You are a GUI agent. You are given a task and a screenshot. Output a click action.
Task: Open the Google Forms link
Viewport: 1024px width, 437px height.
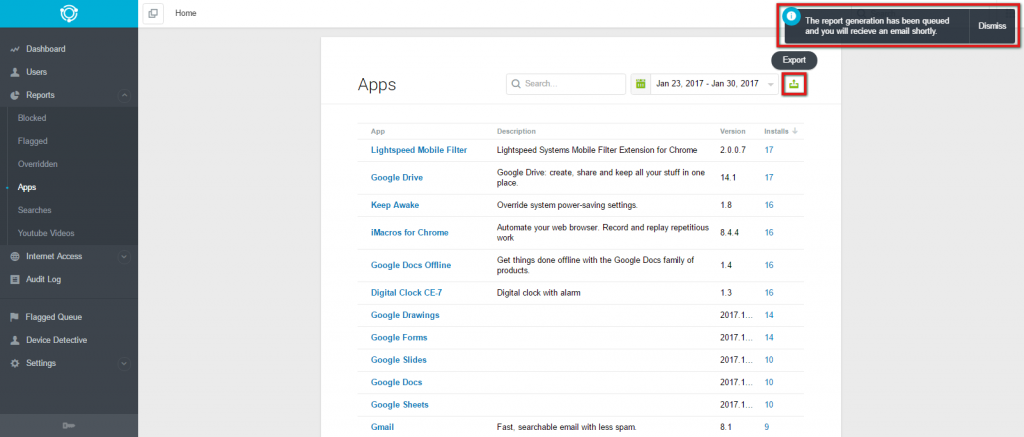tap(399, 338)
